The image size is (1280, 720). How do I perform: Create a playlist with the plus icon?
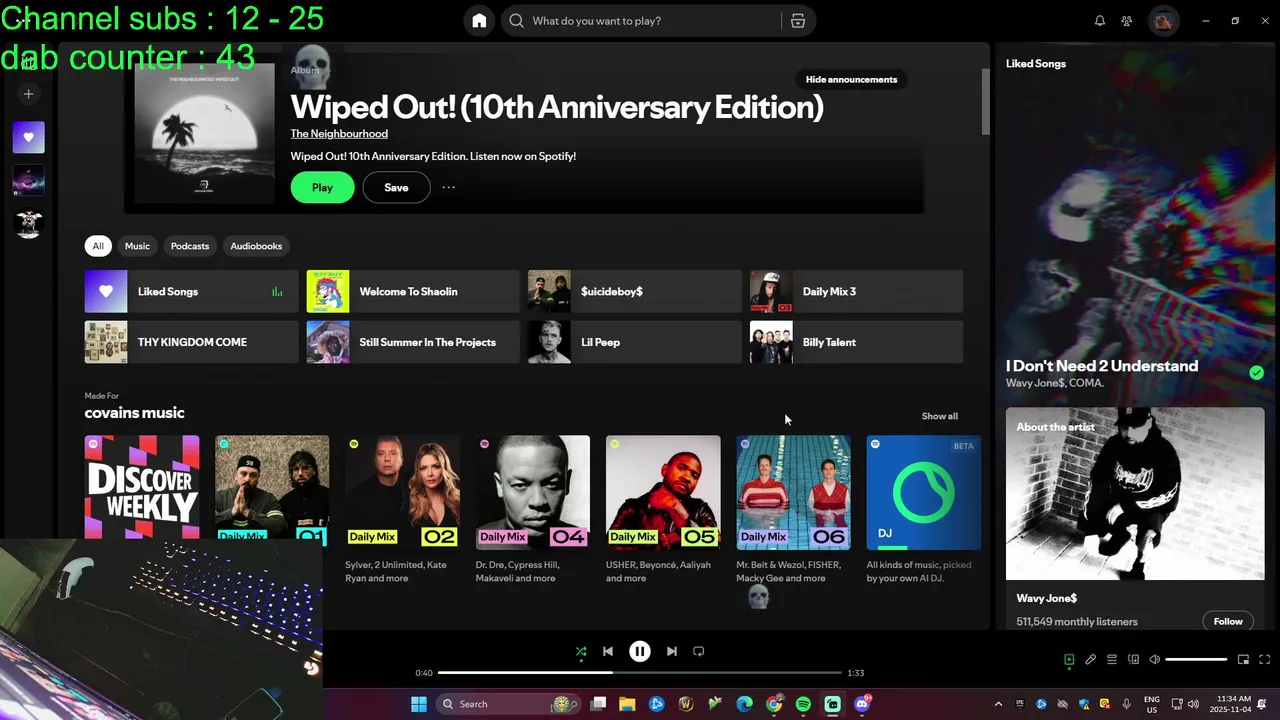[x=29, y=94]
